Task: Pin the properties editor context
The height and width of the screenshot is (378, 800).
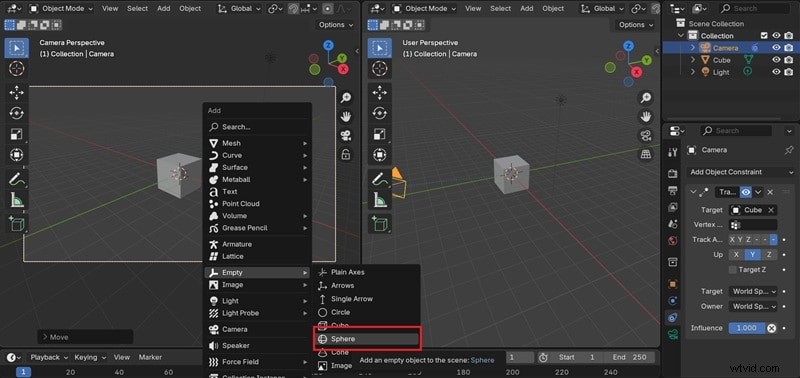Action: [788, 150]
